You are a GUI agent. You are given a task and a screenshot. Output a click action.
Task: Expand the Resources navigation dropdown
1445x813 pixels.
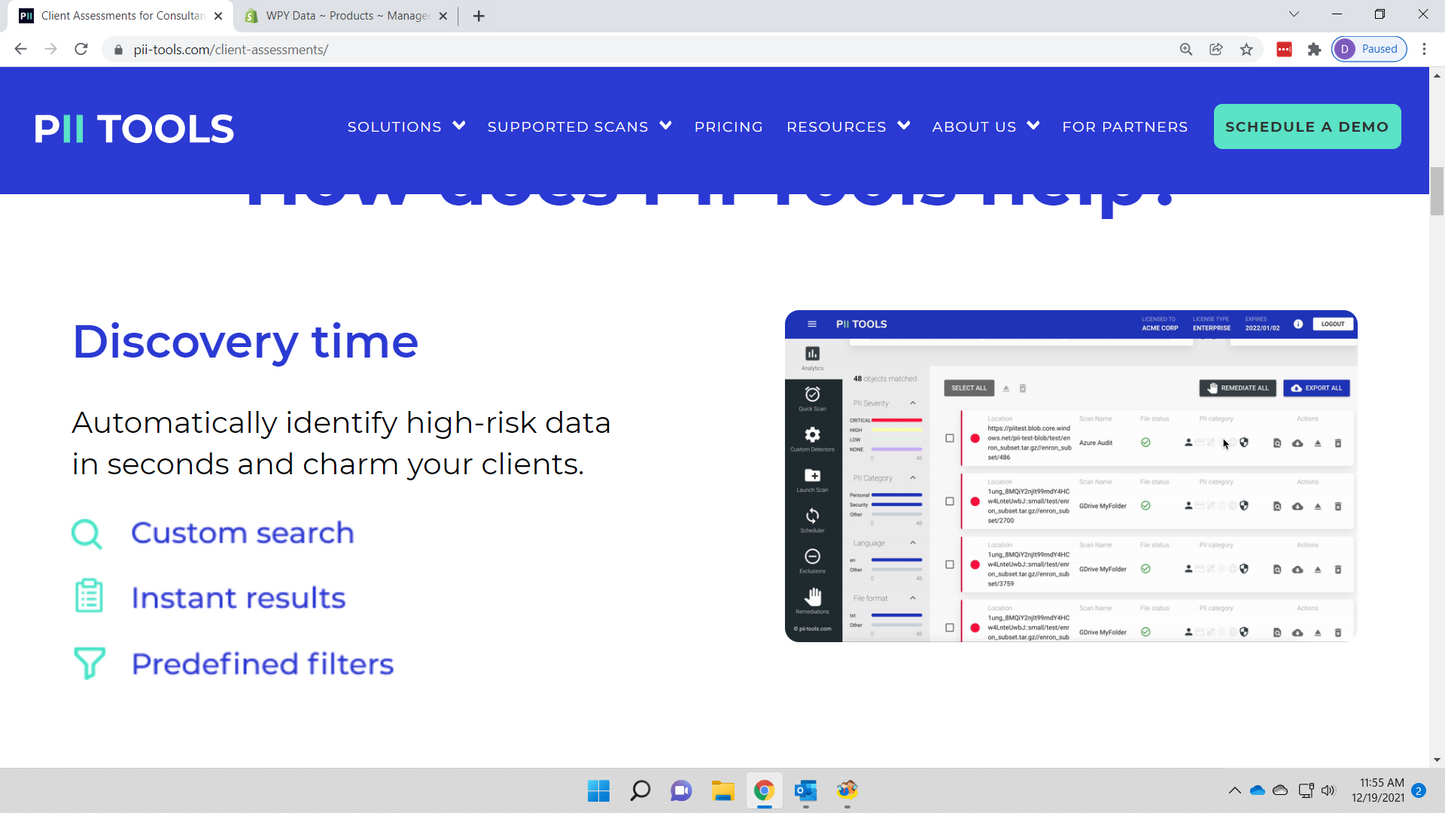(848, 127)
